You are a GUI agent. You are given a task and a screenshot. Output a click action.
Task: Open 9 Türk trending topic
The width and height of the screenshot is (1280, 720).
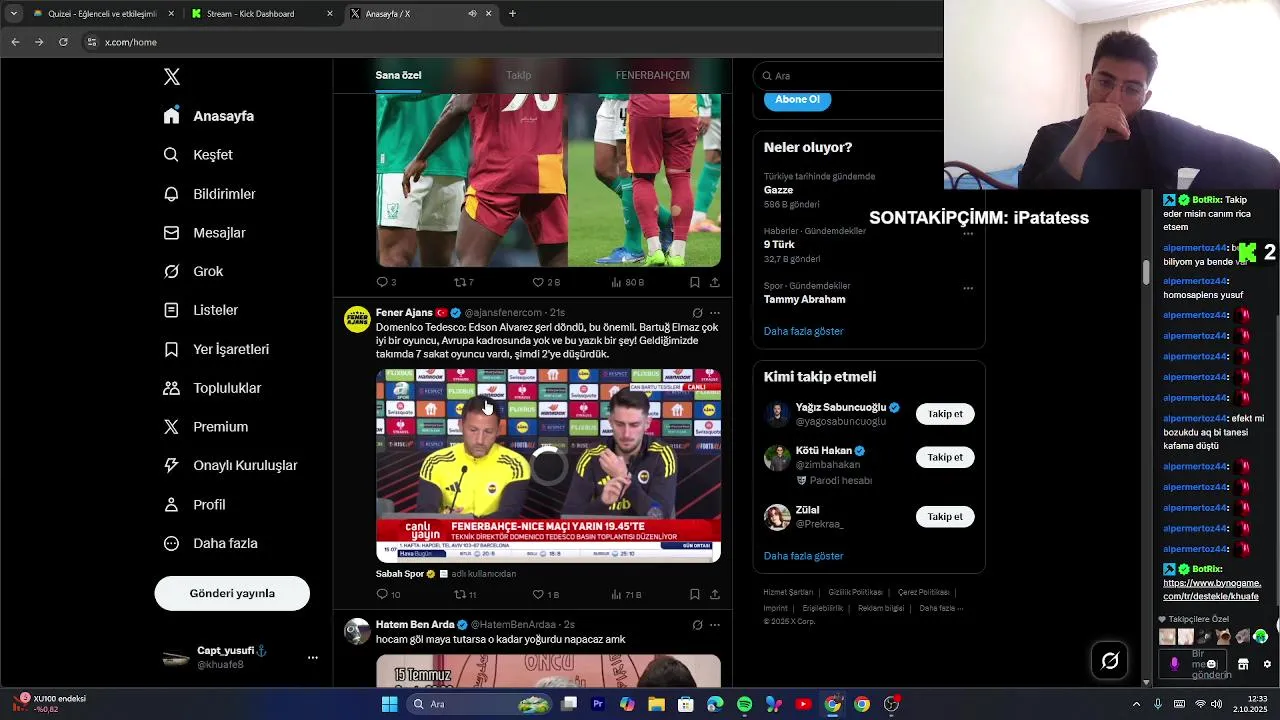779,244
